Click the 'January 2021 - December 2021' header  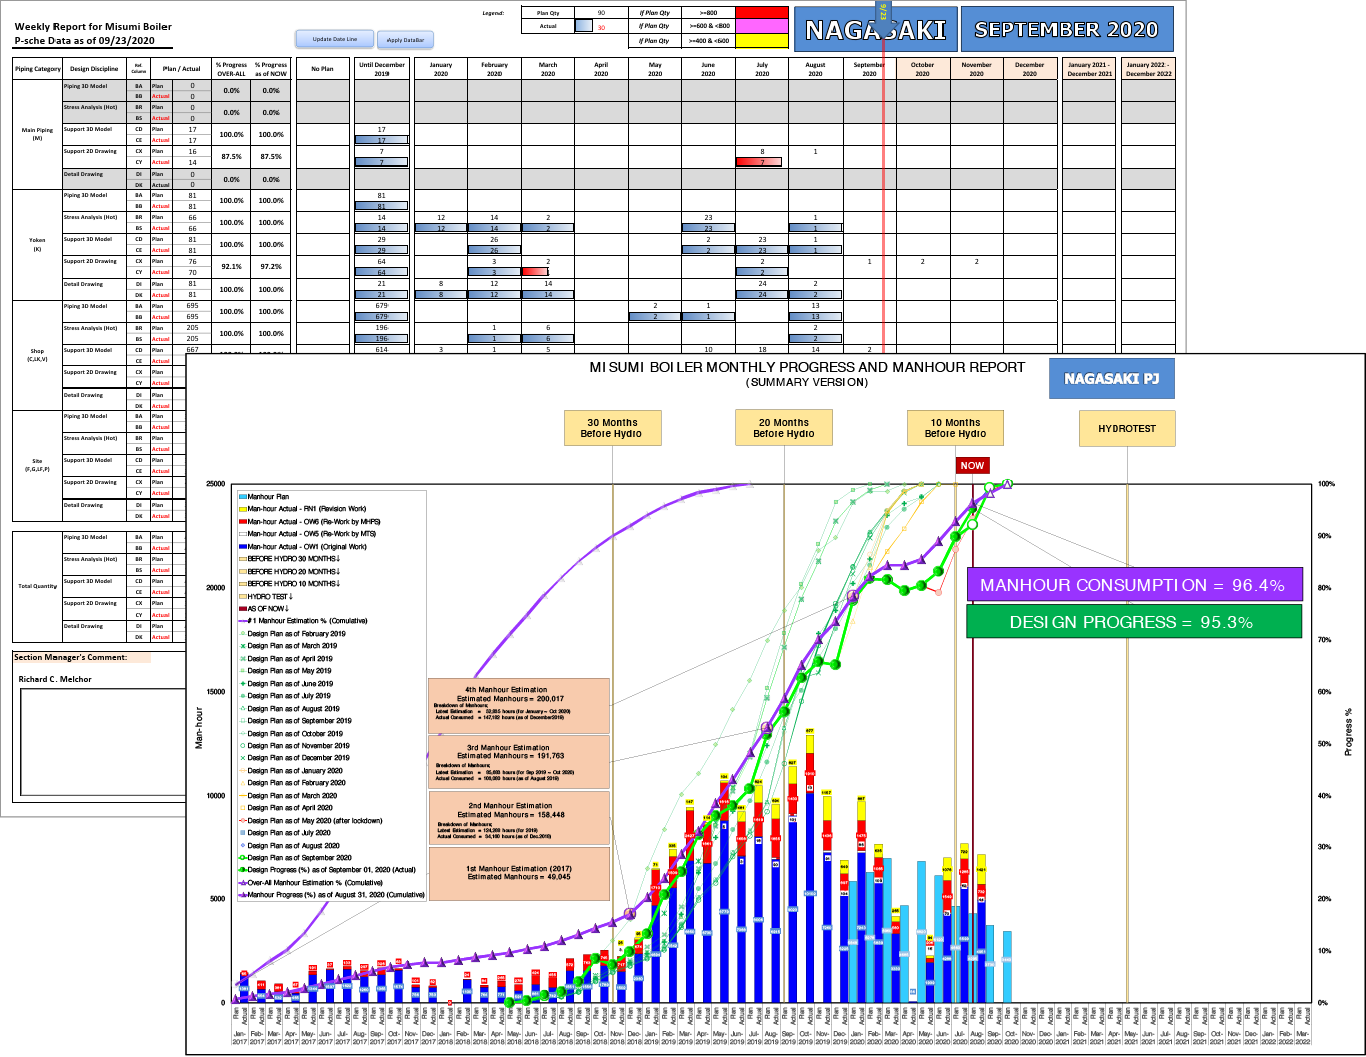pyautogui.click(x=1089, y=69)
